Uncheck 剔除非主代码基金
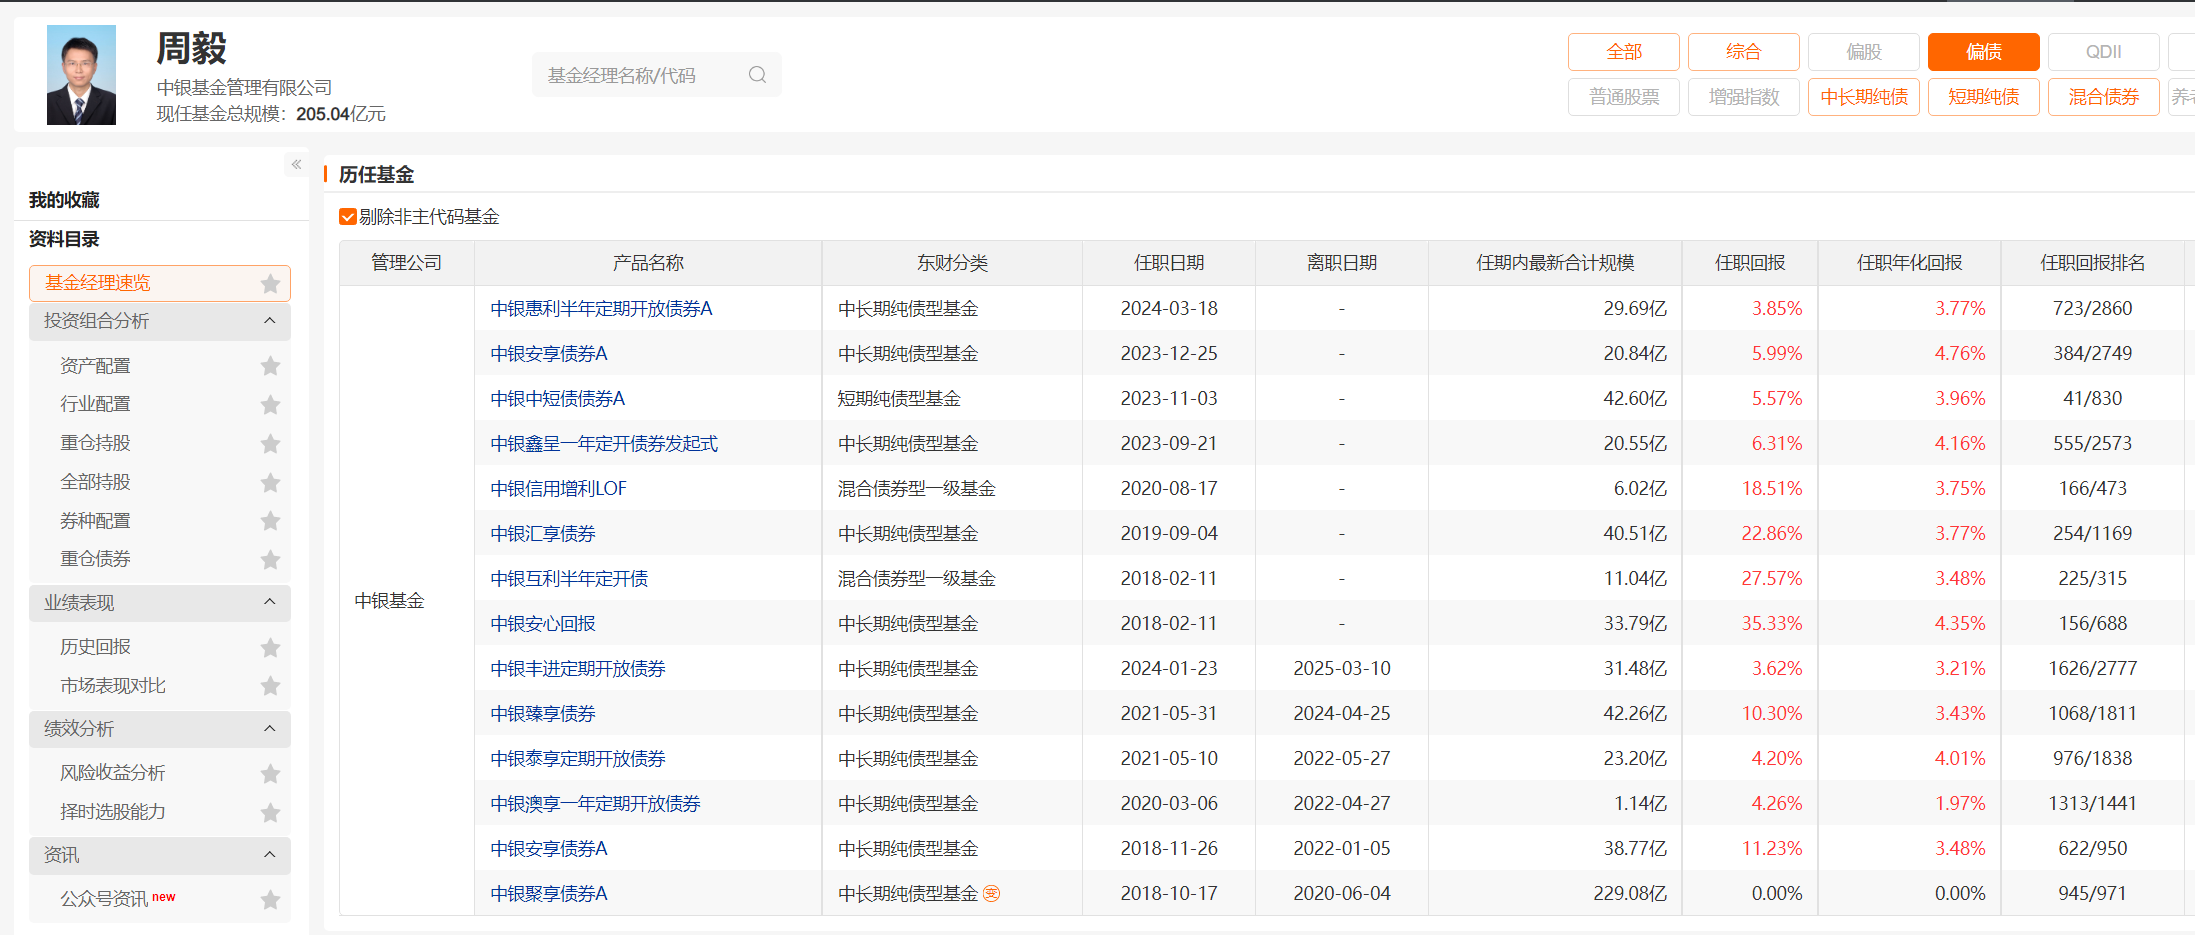The image size is (2195, 935). [x=347, y=216]
